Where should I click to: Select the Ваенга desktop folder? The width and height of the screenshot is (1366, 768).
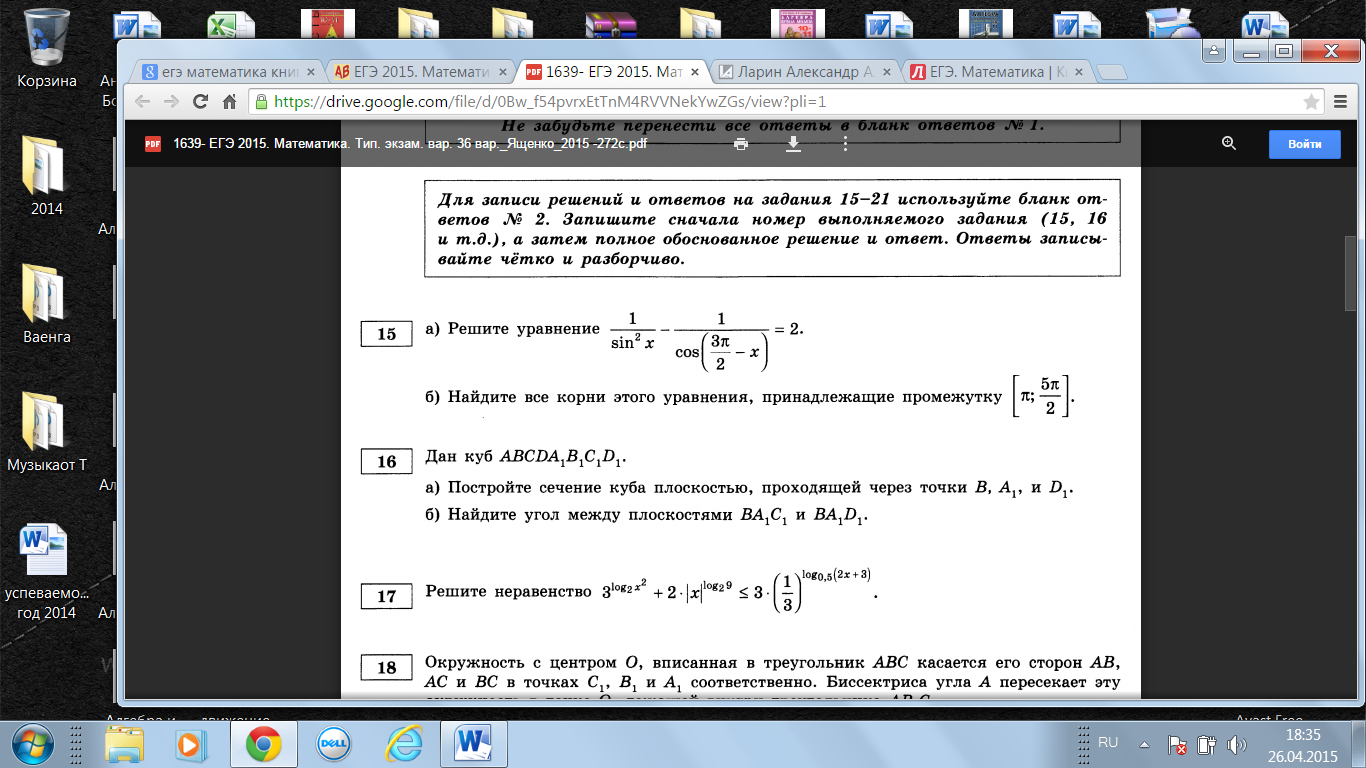click(47, 303)
